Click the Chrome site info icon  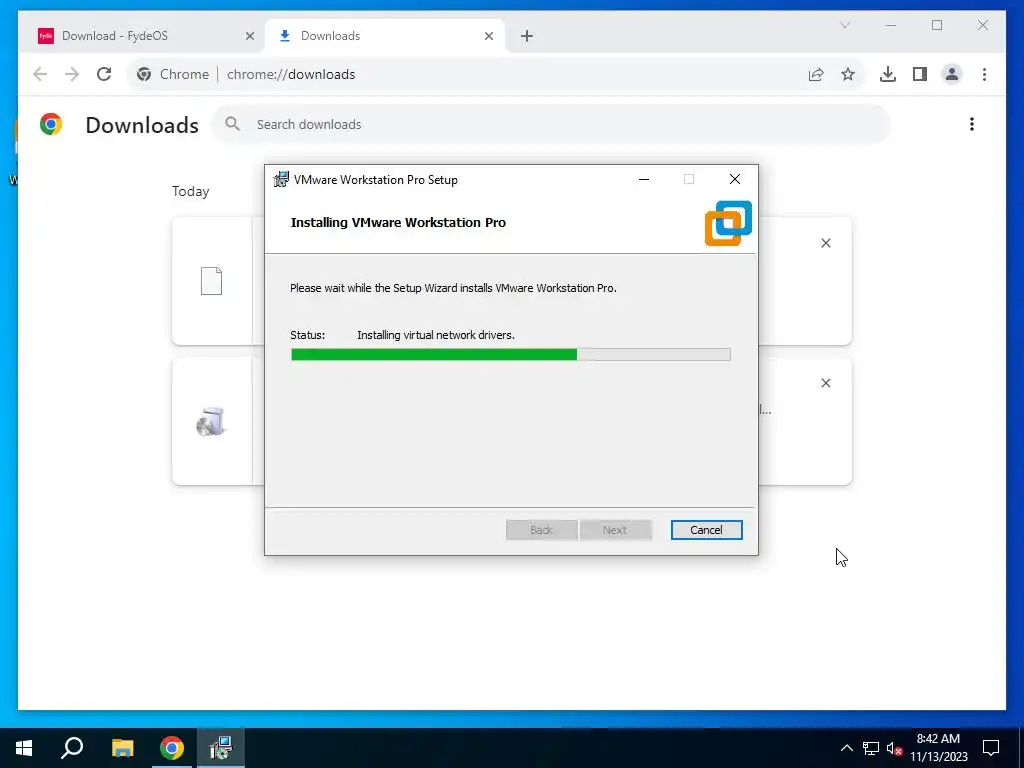point(144,74)
